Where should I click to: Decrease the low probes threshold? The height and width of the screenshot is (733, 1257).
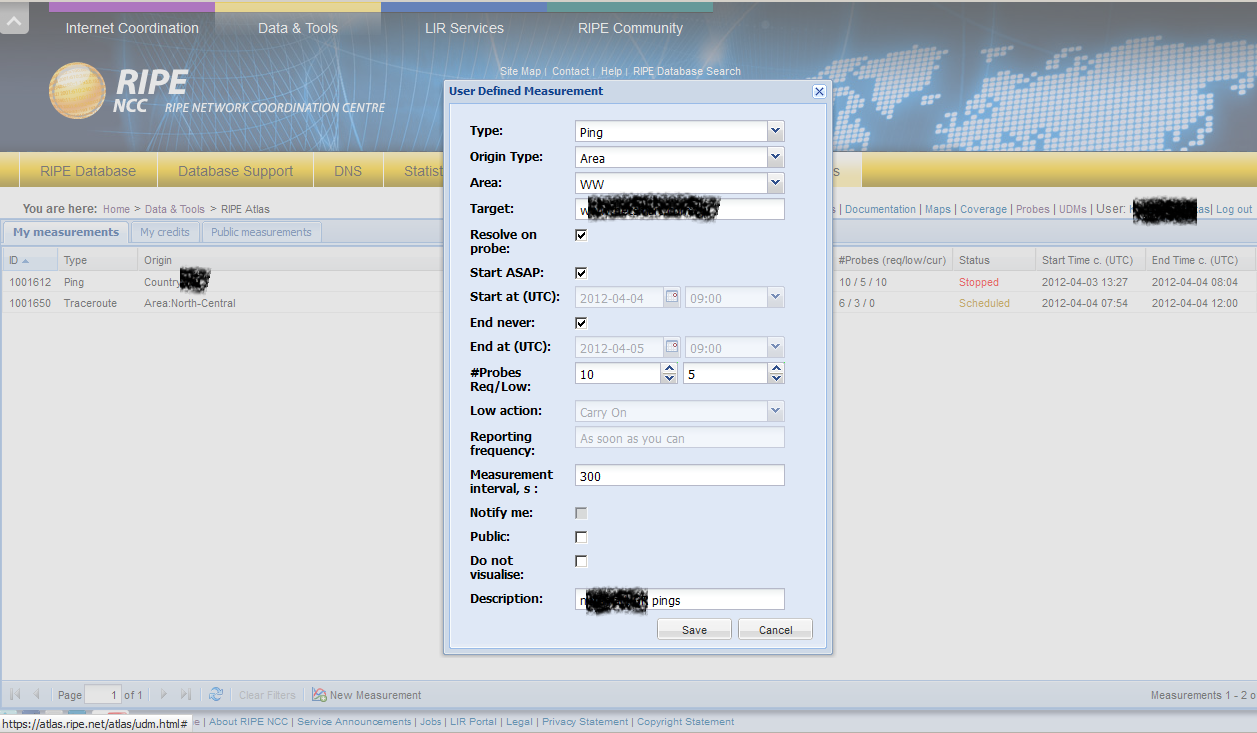tap(776, 378)
